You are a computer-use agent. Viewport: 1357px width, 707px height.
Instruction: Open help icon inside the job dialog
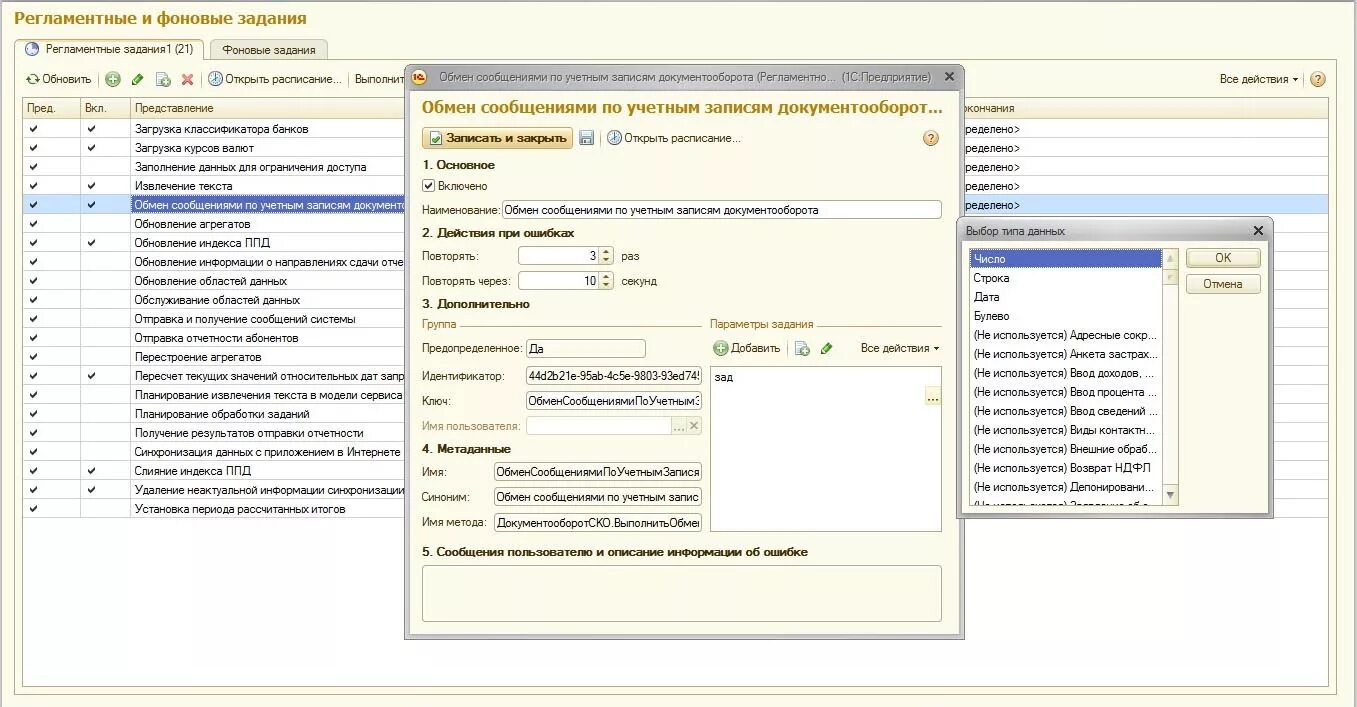click(931, 138)
